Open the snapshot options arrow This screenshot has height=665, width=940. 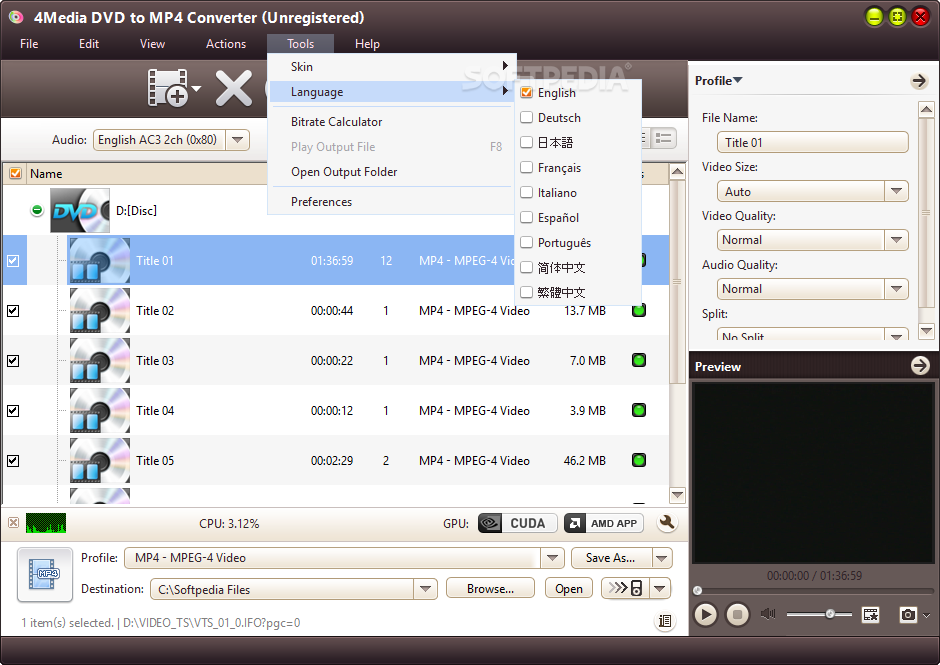coord(926,615)
